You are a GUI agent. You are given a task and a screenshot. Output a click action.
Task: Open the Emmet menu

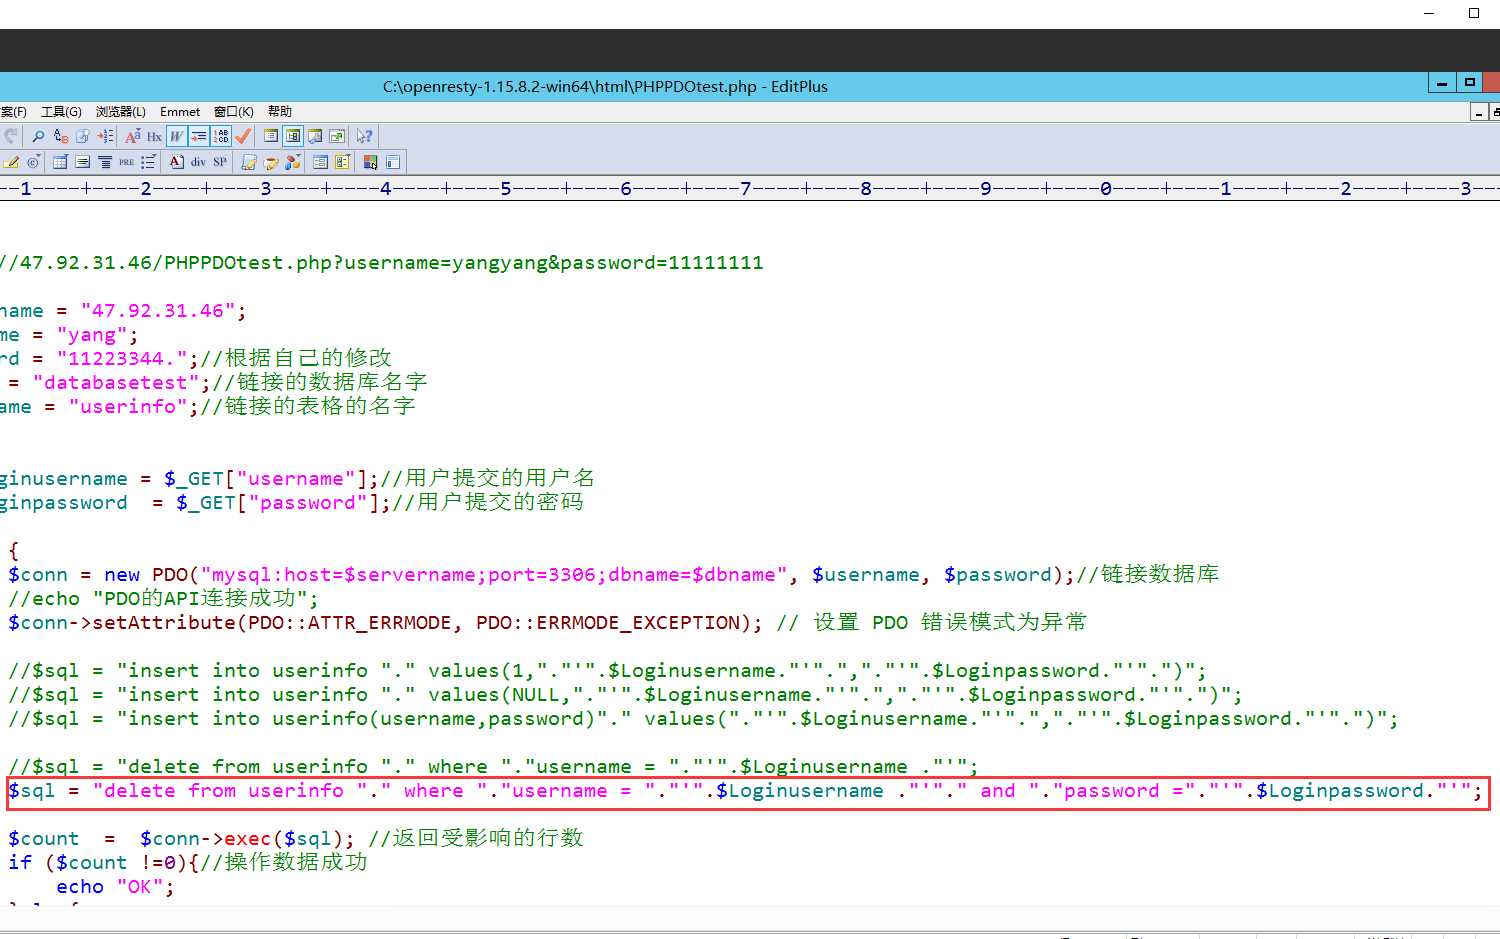180,112
